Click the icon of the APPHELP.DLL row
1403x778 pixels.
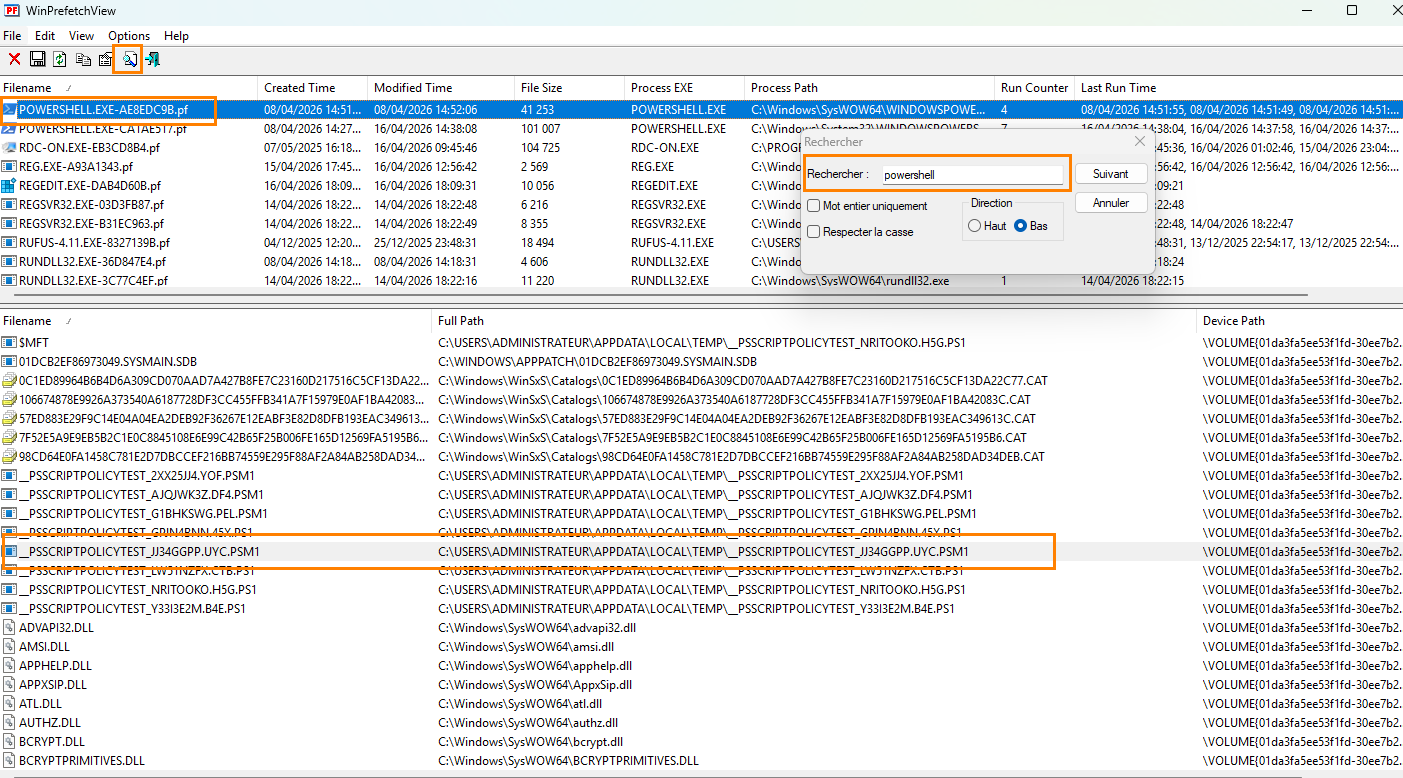(9, 666)
